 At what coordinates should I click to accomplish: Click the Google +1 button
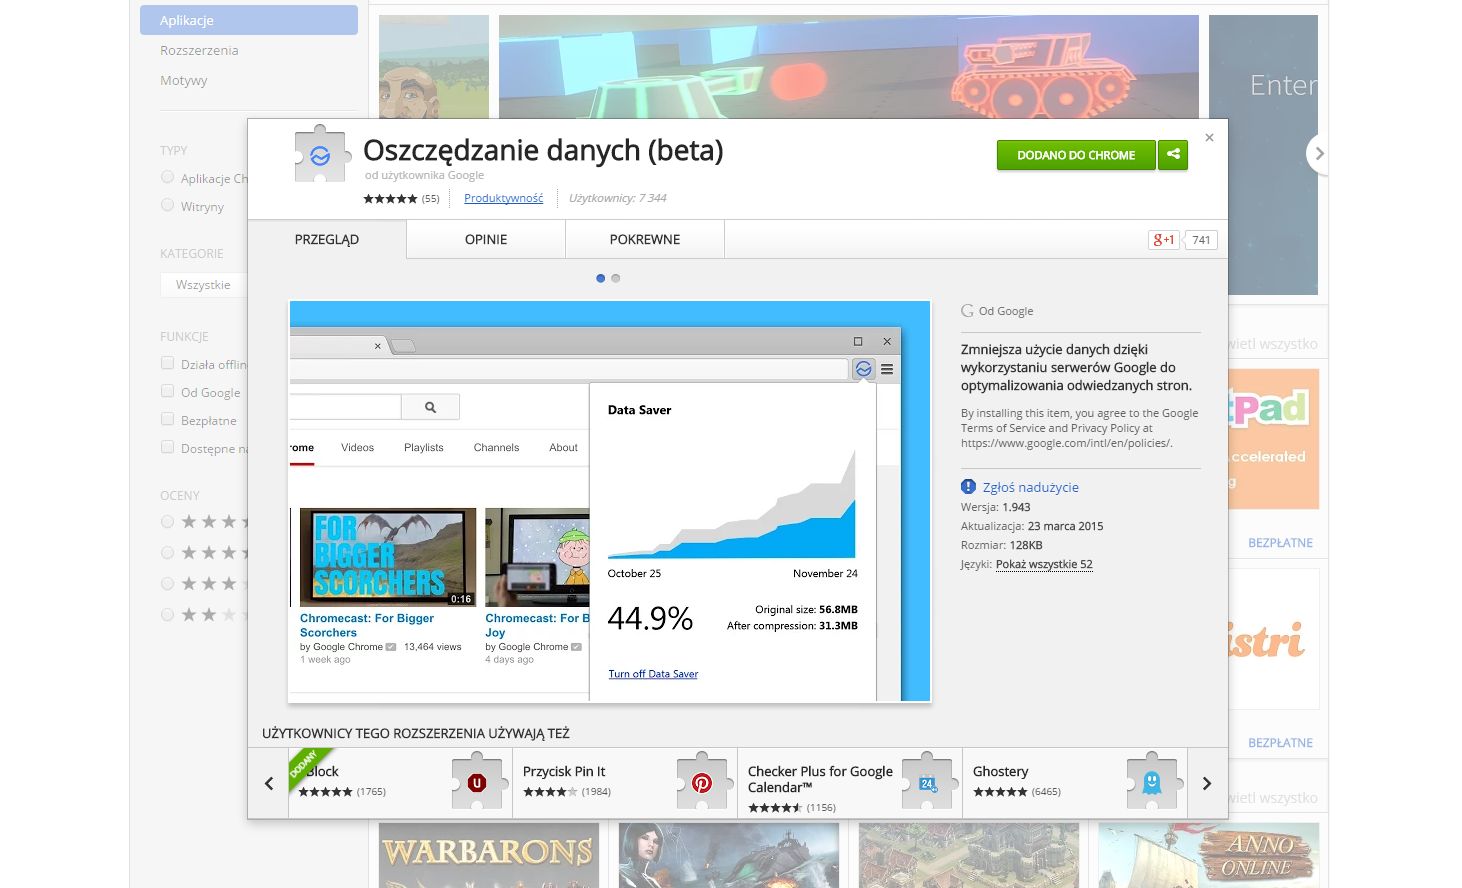tap(1164, 240)
